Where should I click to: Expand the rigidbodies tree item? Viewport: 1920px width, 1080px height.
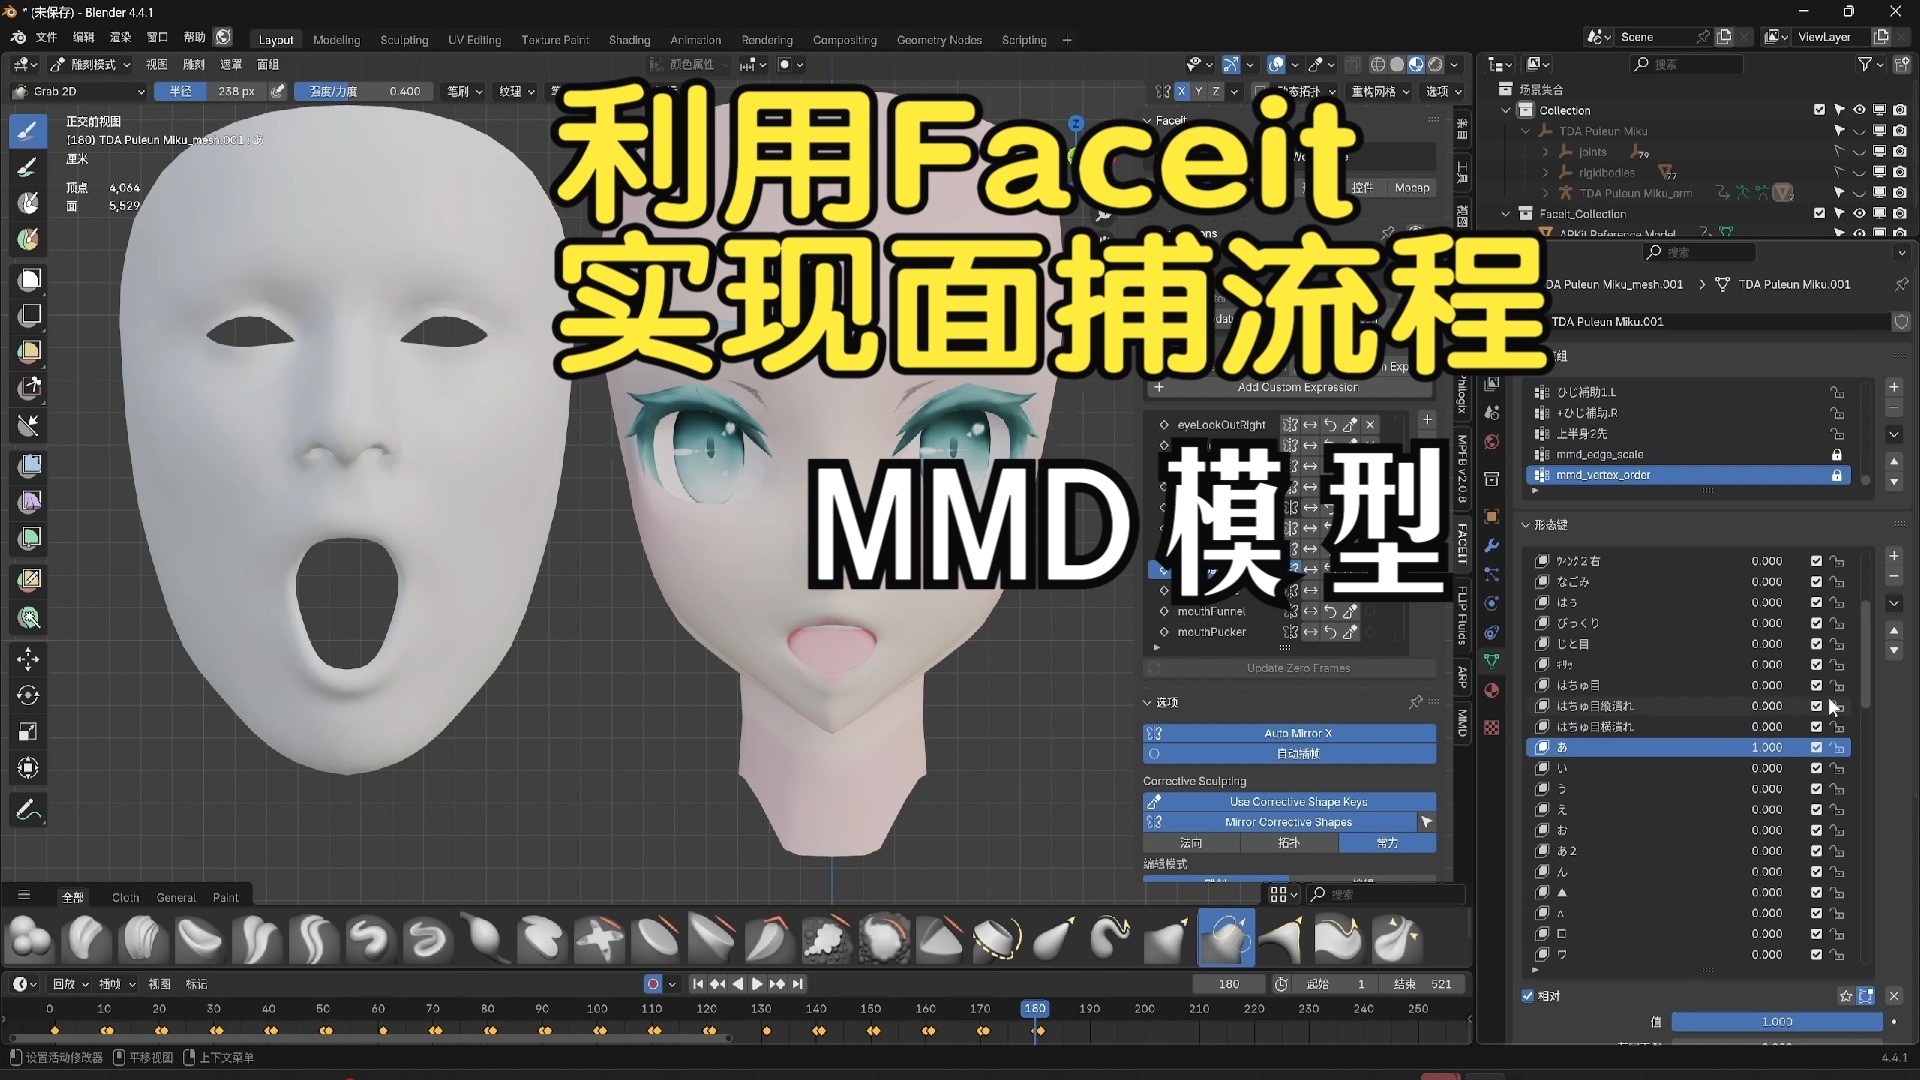(x=1546, y=172)
